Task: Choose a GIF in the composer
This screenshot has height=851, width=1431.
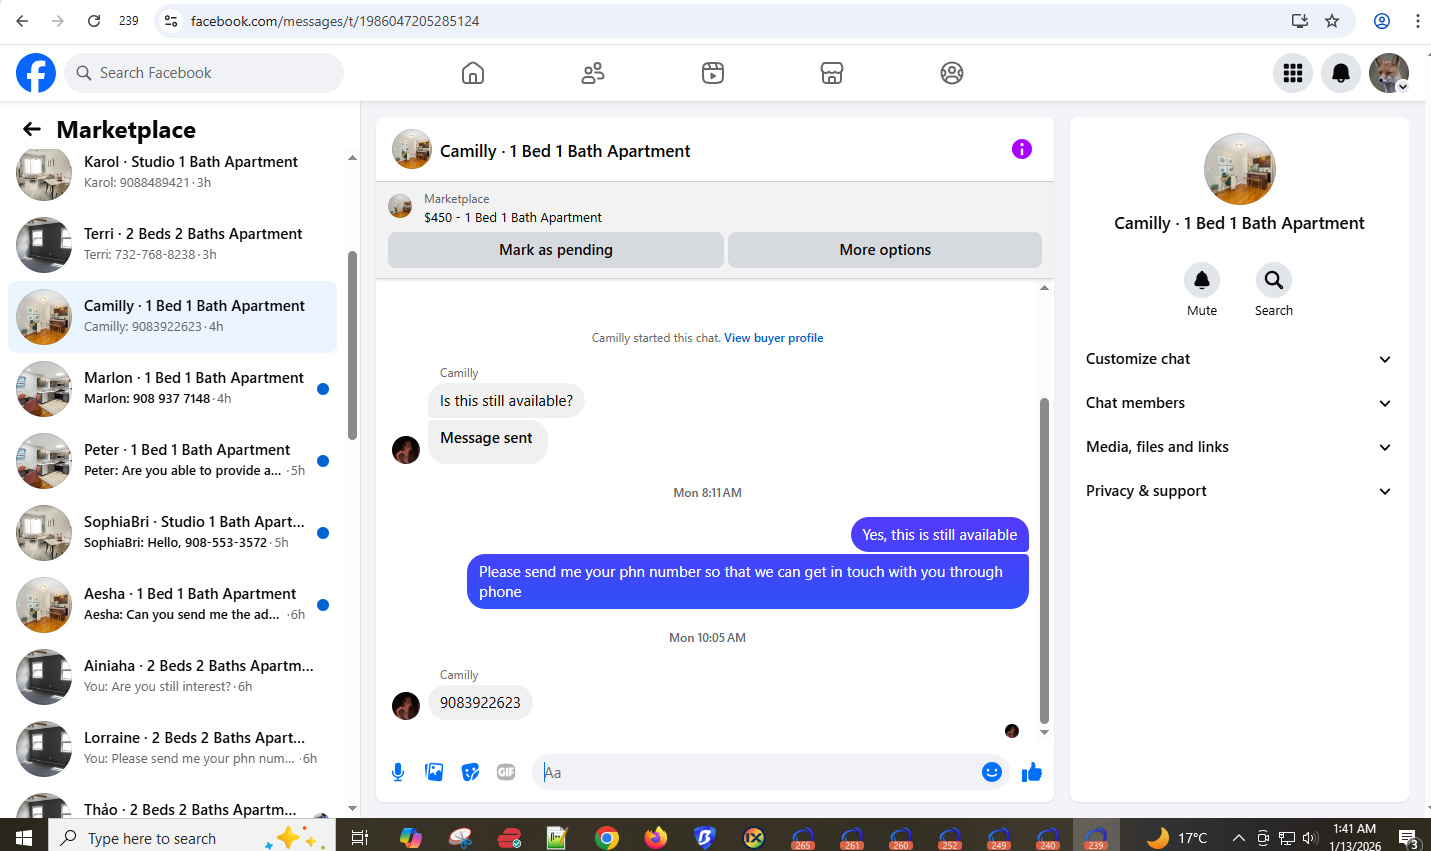Action: point(506,772)
